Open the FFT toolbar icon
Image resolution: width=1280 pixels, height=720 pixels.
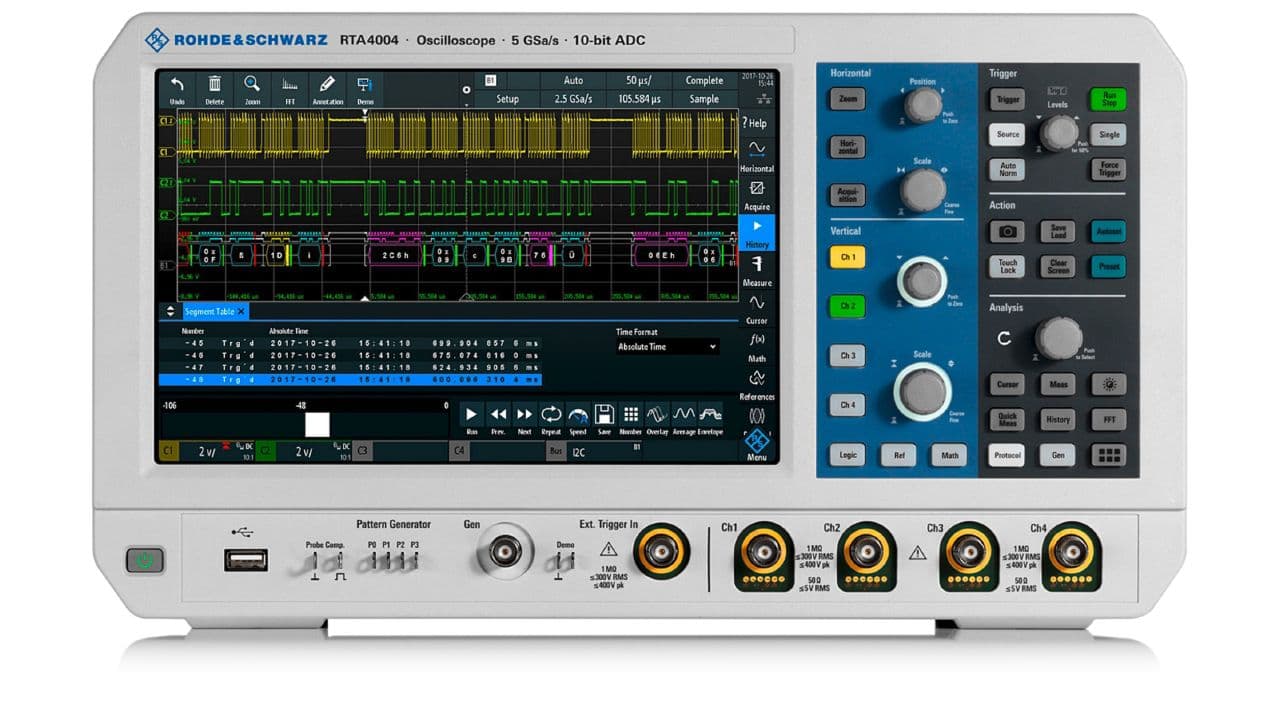[x=290, y=89]
